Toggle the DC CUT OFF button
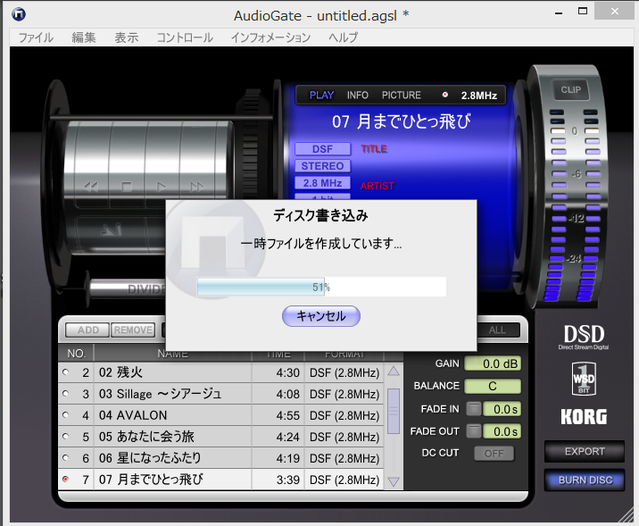Image resolution: width=639 pixels, height=526 pixels. (494, 453)
